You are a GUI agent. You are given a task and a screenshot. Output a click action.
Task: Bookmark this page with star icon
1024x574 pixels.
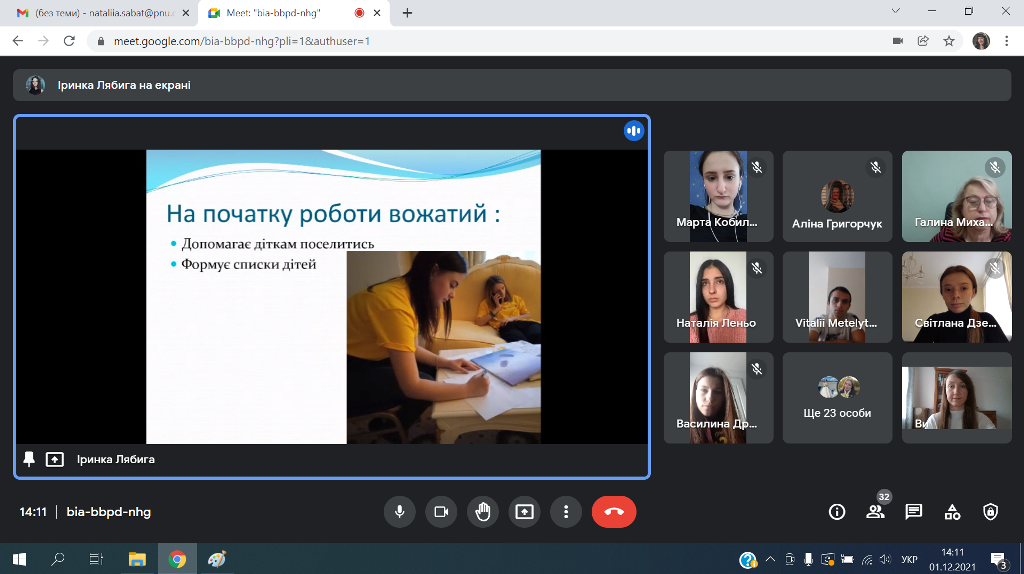point(949,41)
